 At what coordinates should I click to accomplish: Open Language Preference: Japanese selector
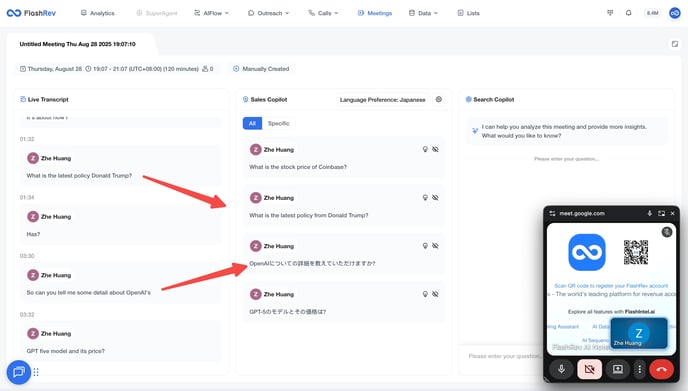(x=383, y=100)
